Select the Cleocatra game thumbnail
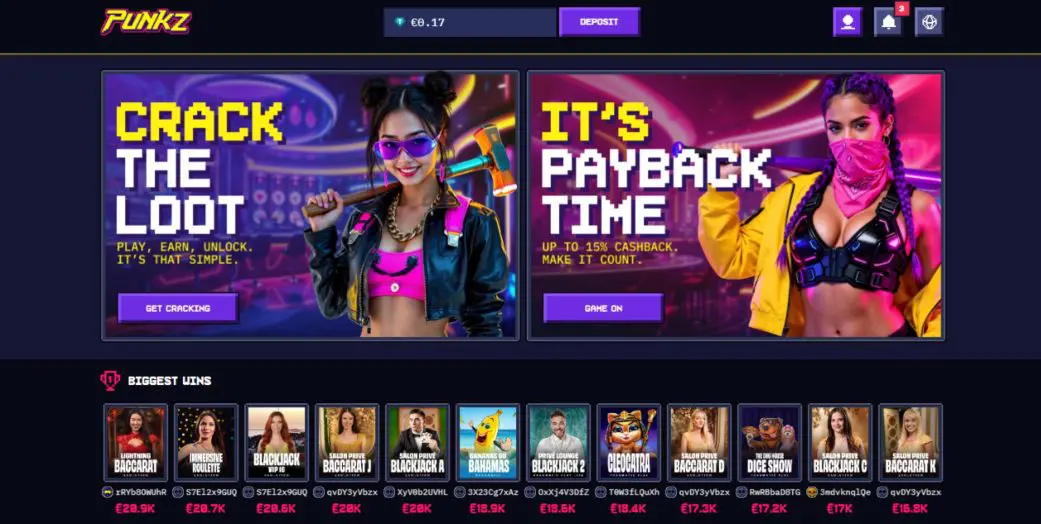This screenshot has width=1041, height=524. (629, 442)
